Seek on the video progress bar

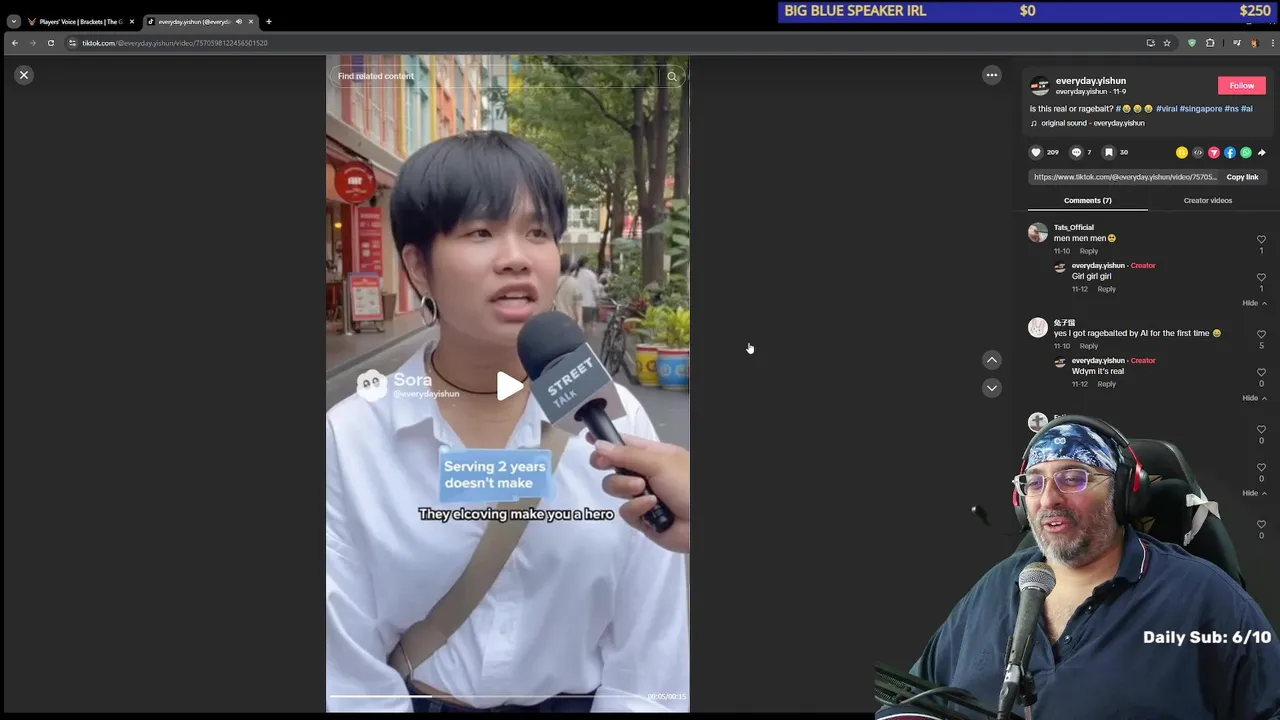tap(485, 696)
